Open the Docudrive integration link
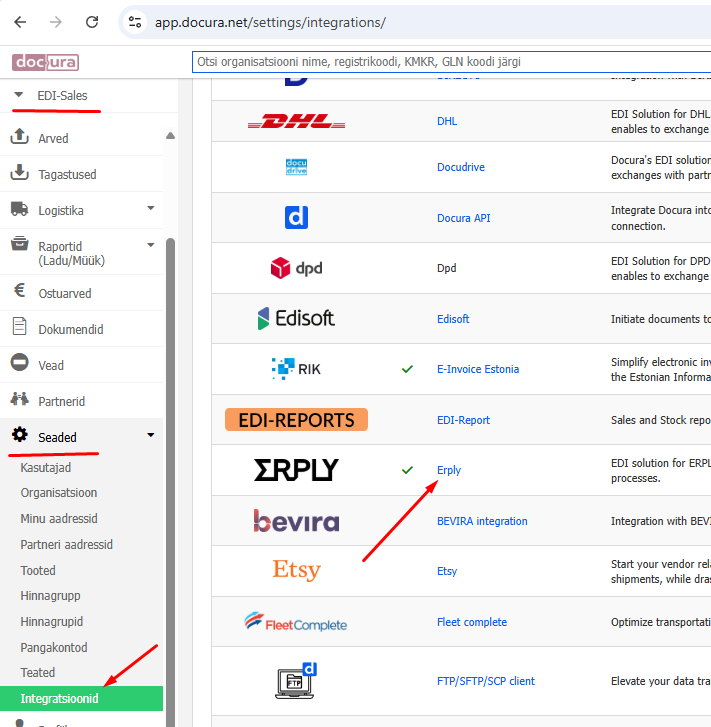711x727 pixels. click(461, 167)
